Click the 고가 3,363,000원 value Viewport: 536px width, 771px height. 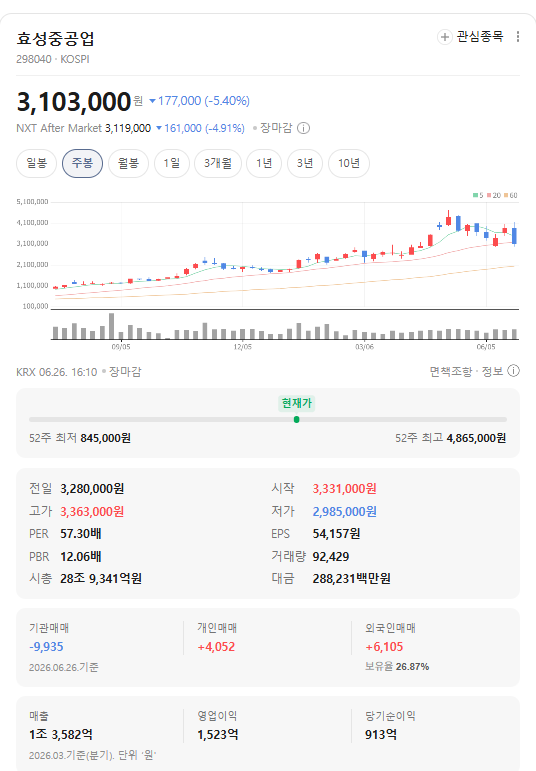click(x=92, y=511)
